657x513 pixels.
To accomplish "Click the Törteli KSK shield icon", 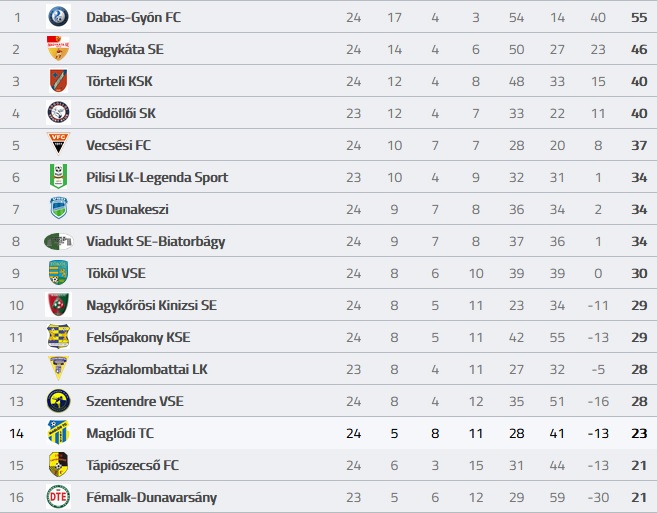I will pos(58,81).
